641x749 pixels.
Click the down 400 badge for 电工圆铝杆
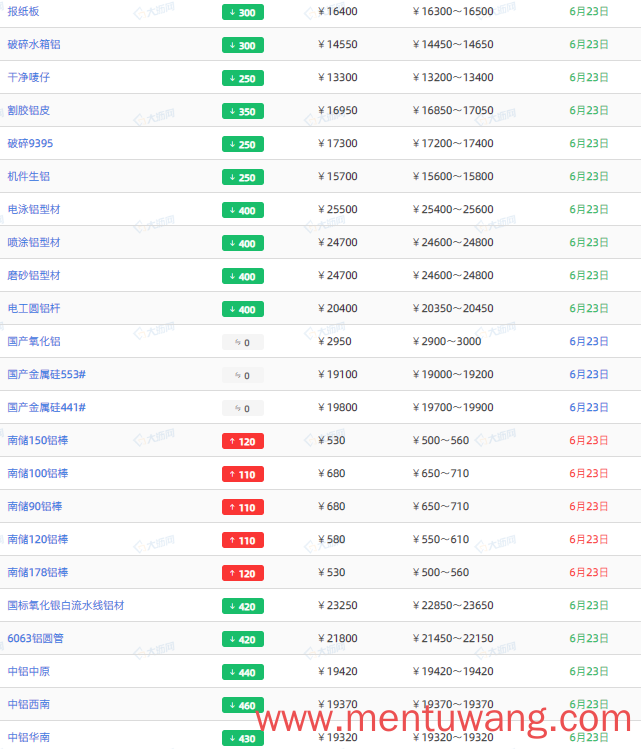[243, 309]
